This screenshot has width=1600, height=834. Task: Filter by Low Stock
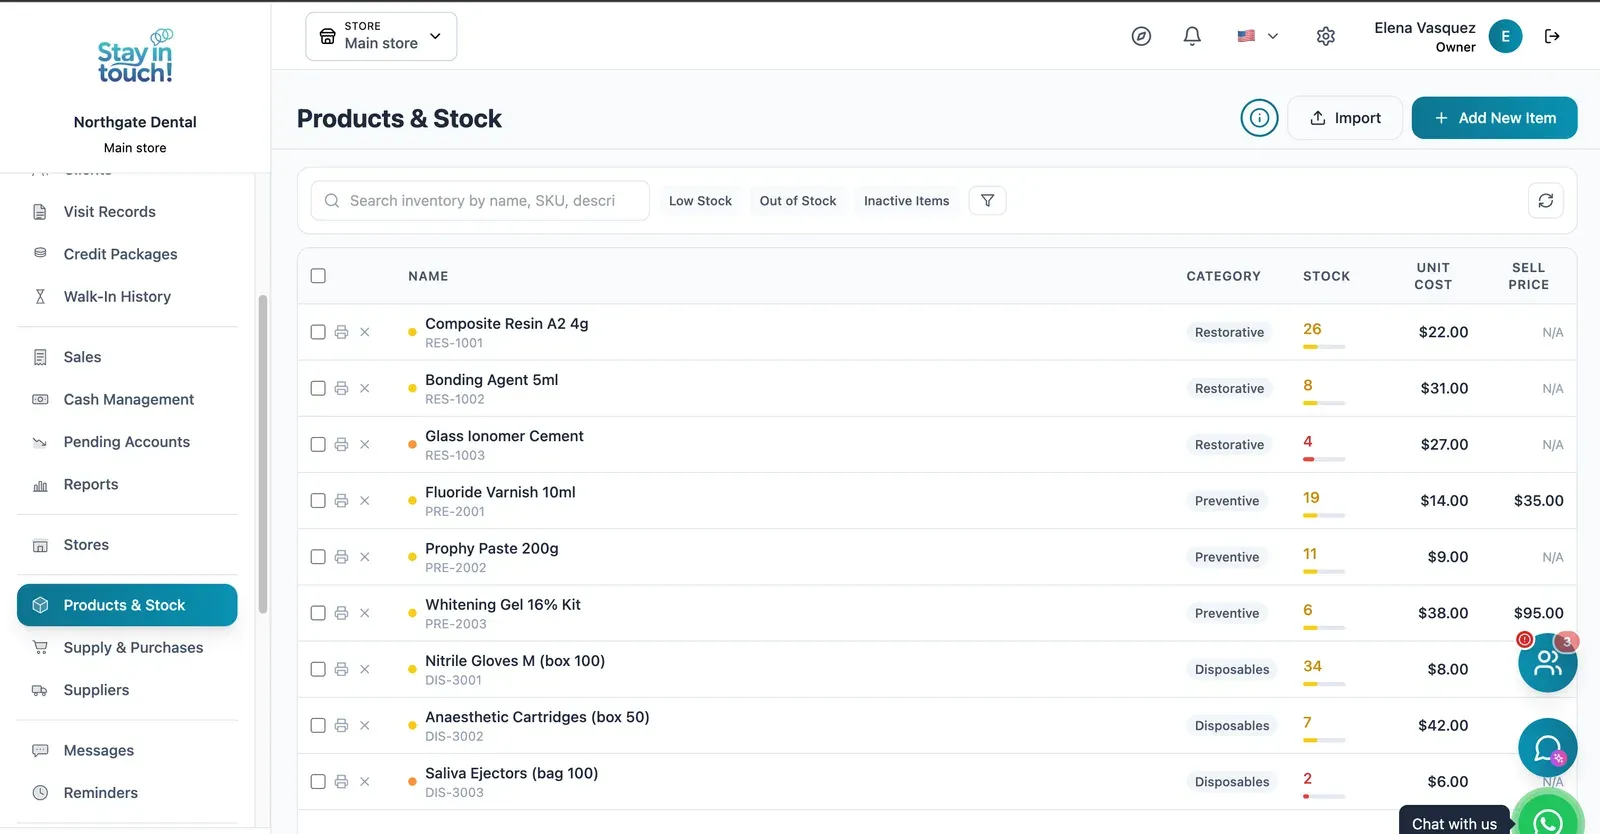(700, 201)
